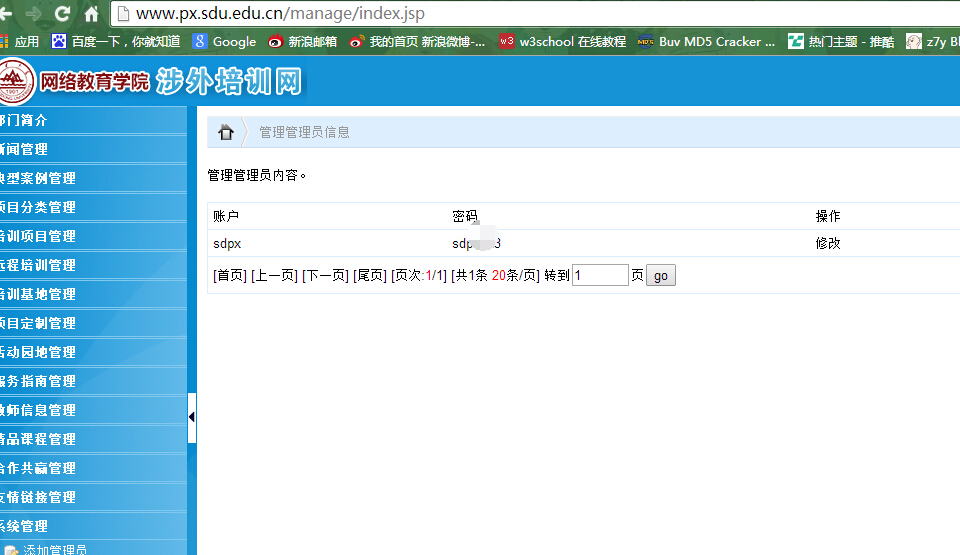Open 远程培训管理 in sidebar
Screen dimensions: 960x555
click(93, 265)
